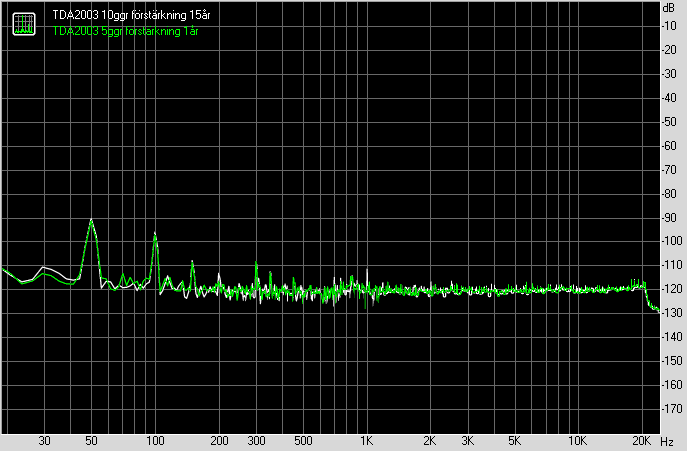Click the 10K frequency label
The height and width of the screenshot is (451, 687).
pyautogui.click(x=578, y=441)
